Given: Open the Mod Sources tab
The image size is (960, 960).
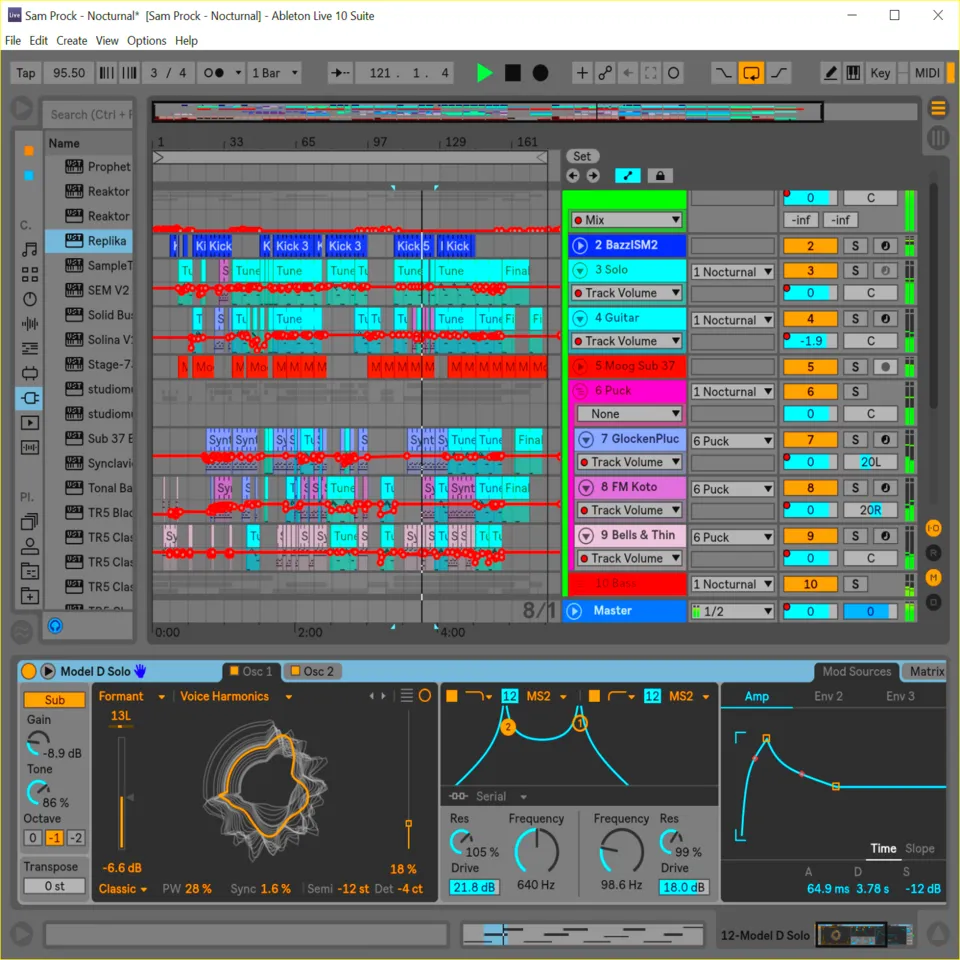Looking at the screenshot, I should [x=856, y=672].
